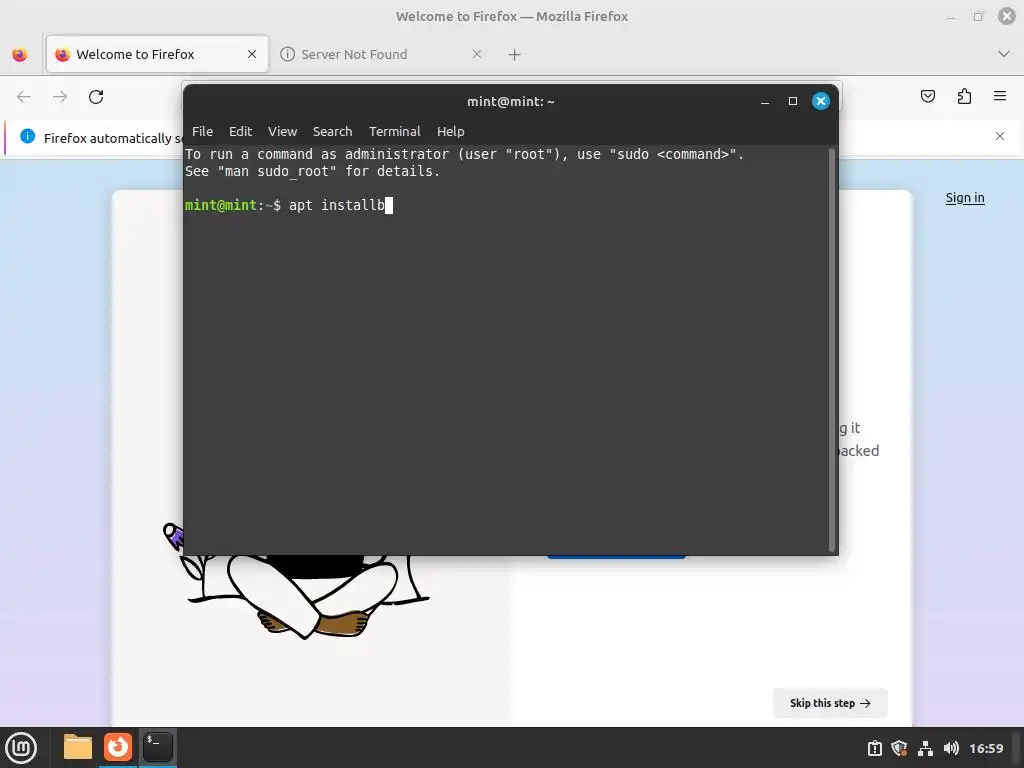Close the terminal window
Screen dimensions: 1024x768
[x=821, y=101]
